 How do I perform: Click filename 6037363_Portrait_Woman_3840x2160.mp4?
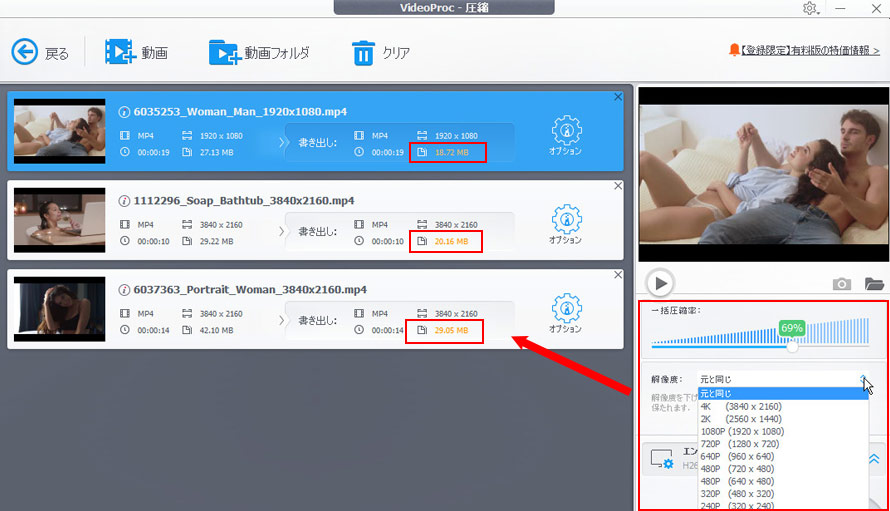tap(250, 290)
